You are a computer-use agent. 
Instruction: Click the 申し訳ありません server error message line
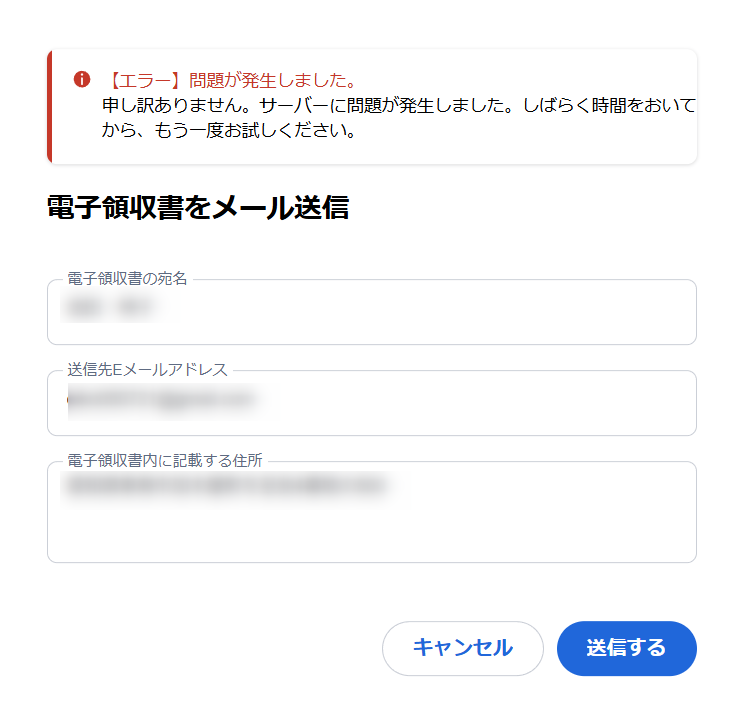[398, 105]
